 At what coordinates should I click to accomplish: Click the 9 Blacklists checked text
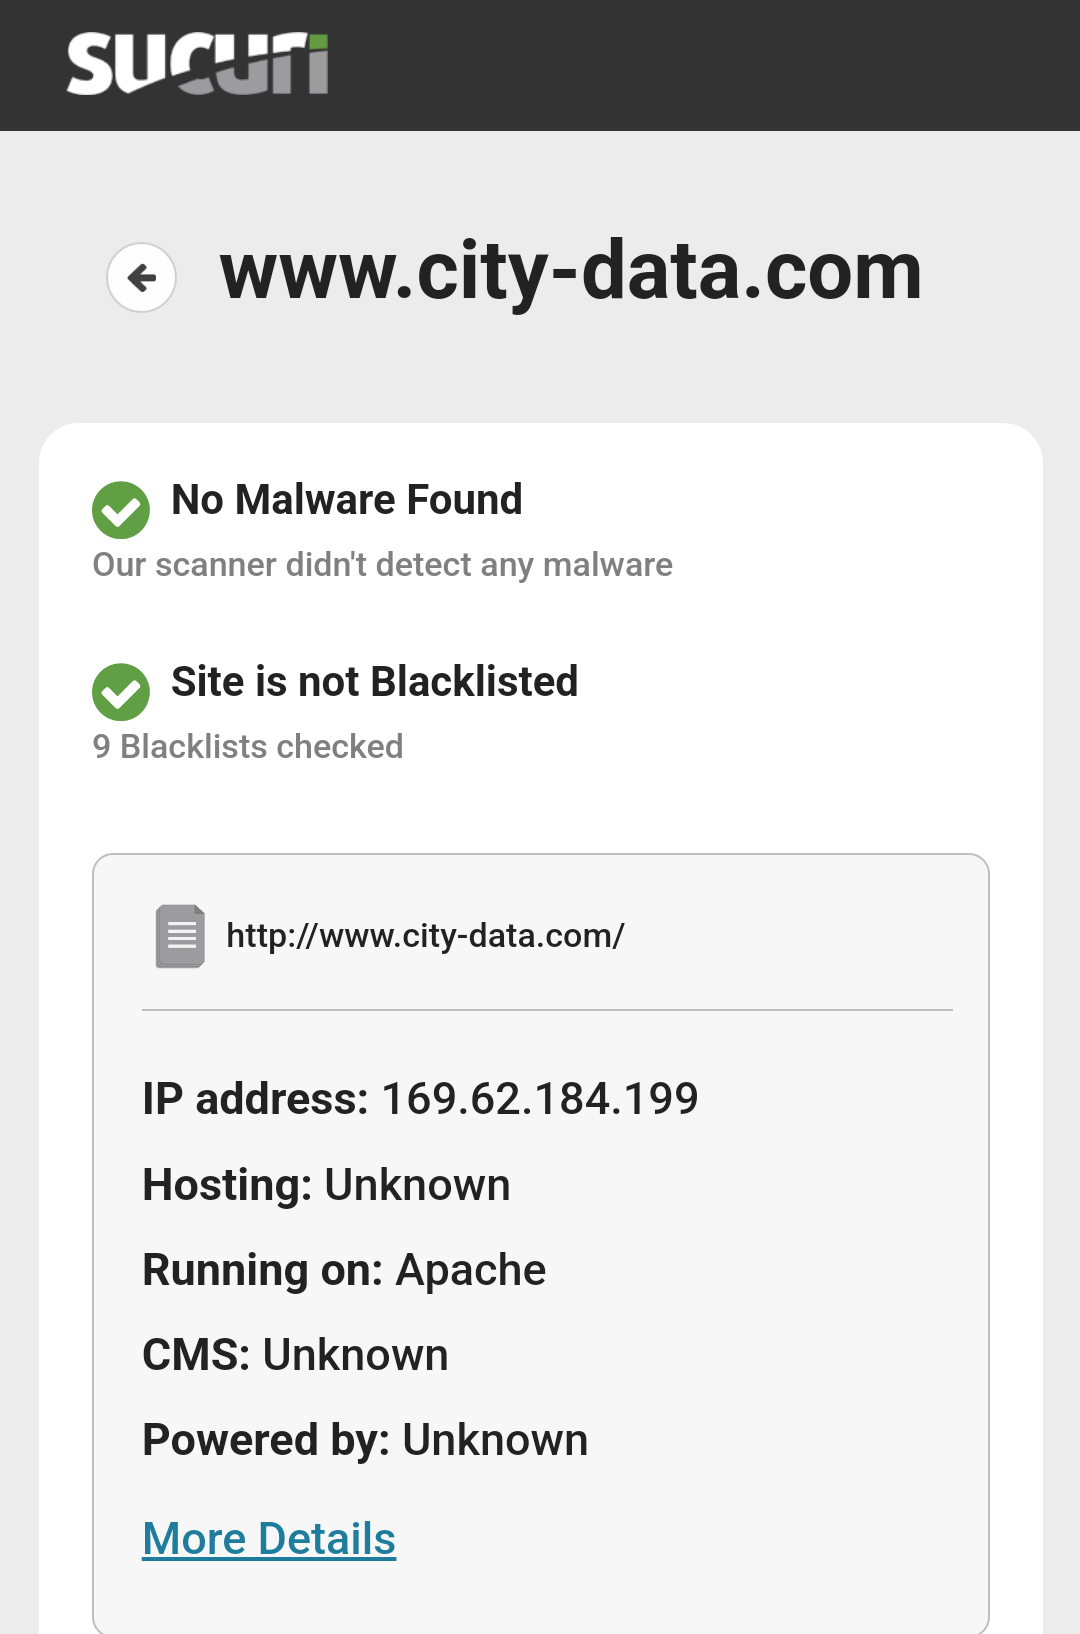click(x=248, y=746)
